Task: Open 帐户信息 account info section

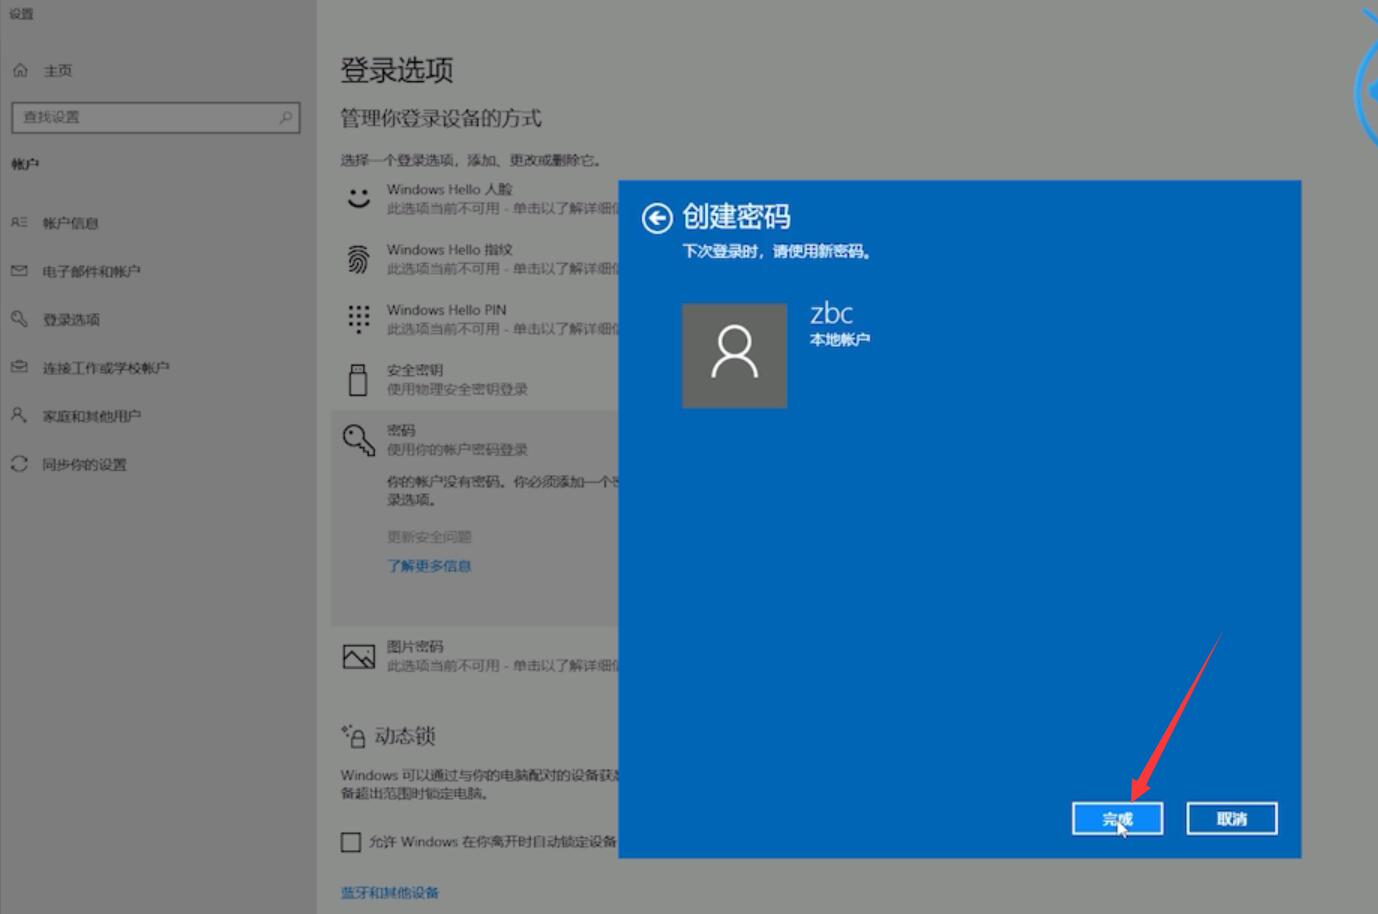Action: point(70,223)
